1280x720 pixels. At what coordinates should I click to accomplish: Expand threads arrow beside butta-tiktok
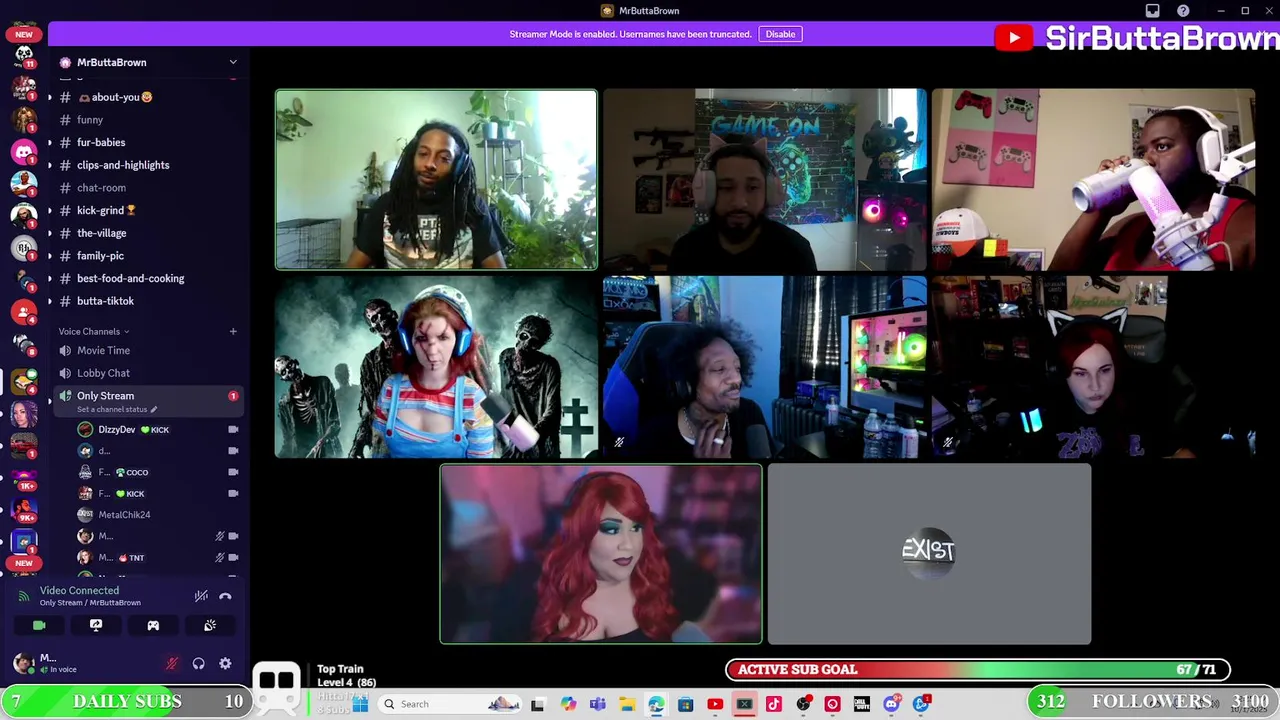point(49,301)
